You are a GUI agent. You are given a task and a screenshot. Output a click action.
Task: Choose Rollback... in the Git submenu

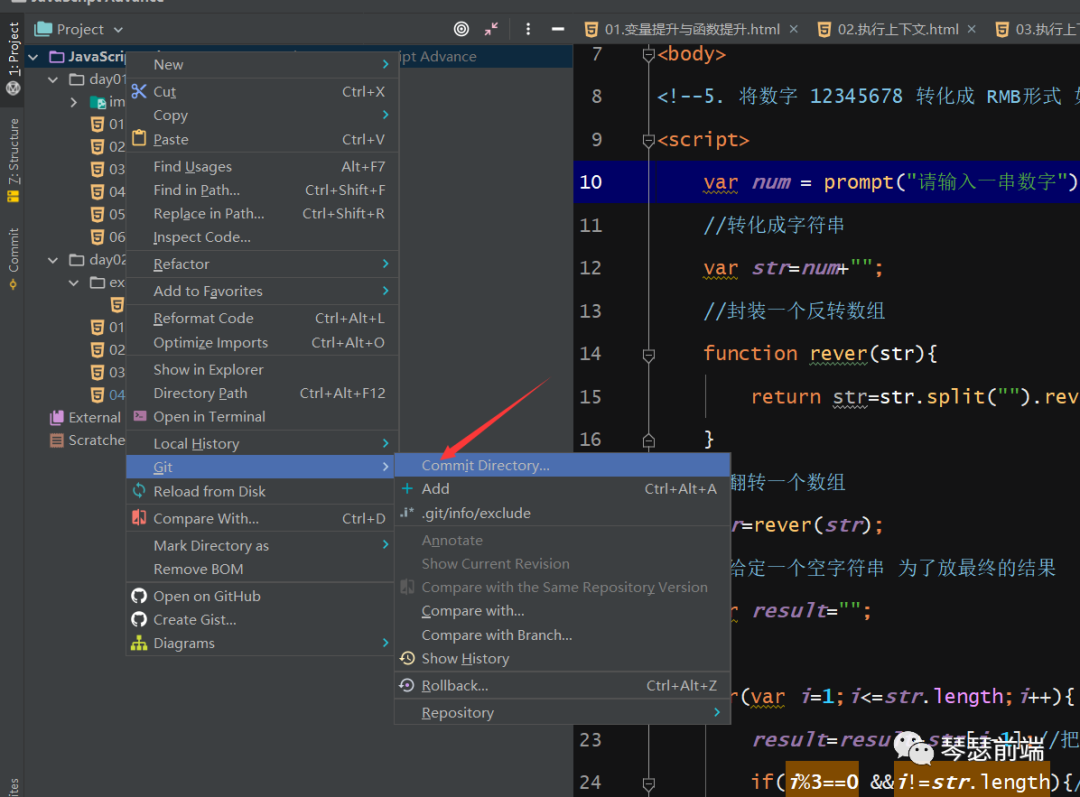(x=455, y=686)
